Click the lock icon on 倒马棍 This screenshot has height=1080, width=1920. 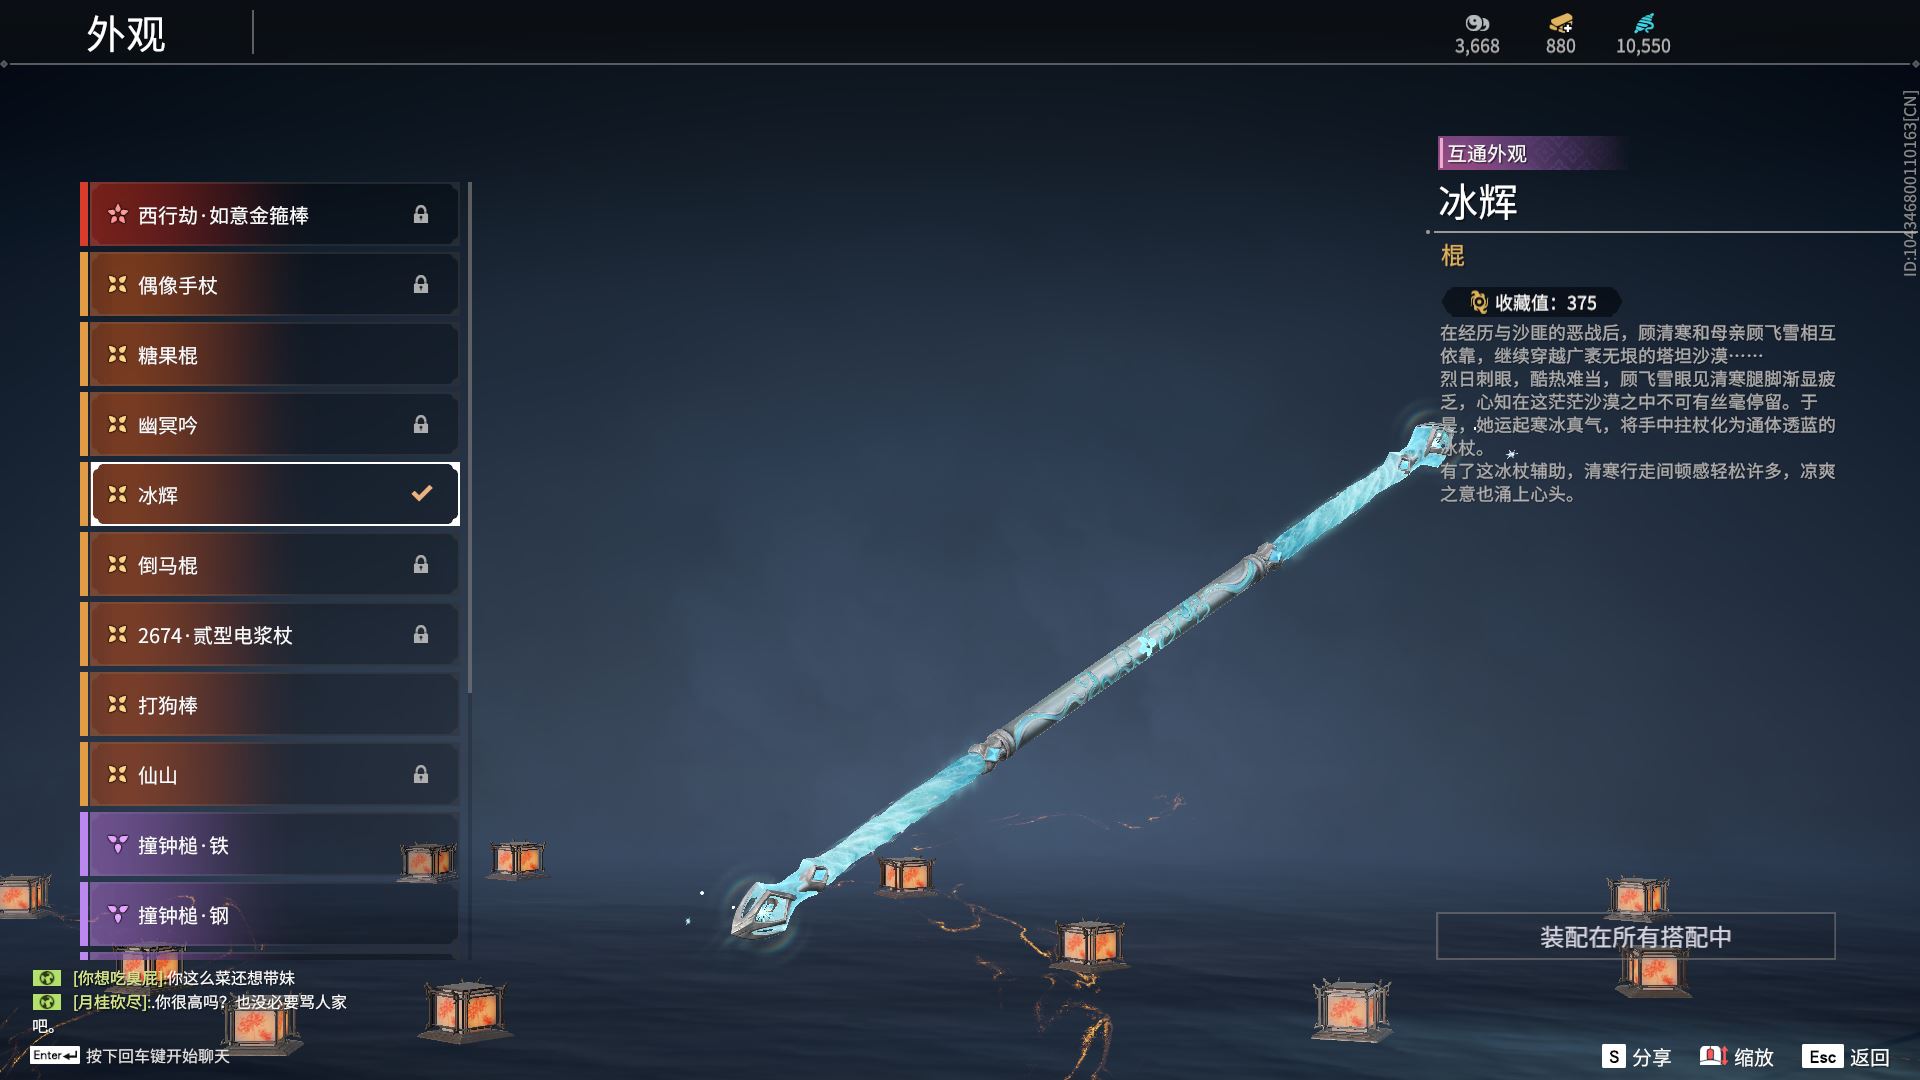421,565
